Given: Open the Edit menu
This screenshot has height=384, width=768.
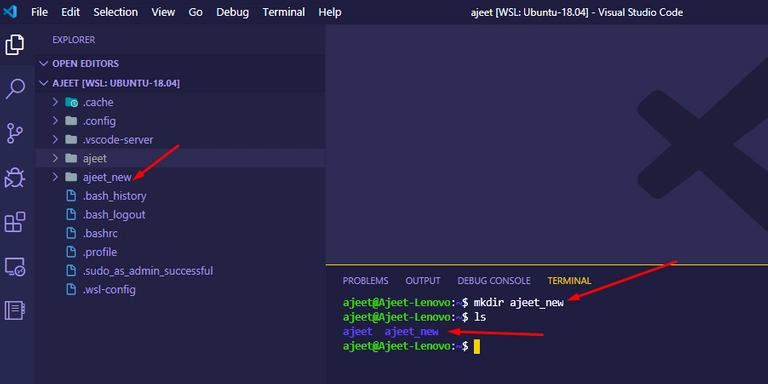Looking at the screenshot, I should point(71,12).
